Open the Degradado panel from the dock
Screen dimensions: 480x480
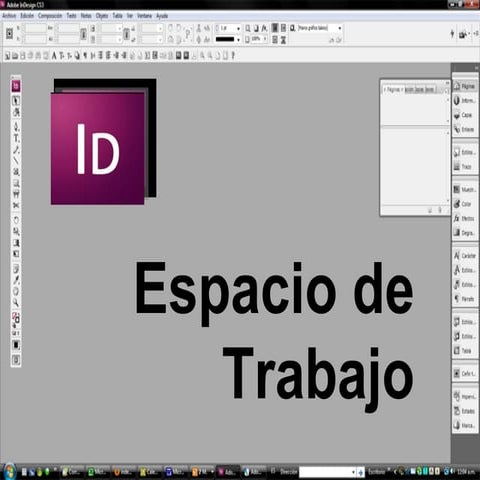(465, 233)
